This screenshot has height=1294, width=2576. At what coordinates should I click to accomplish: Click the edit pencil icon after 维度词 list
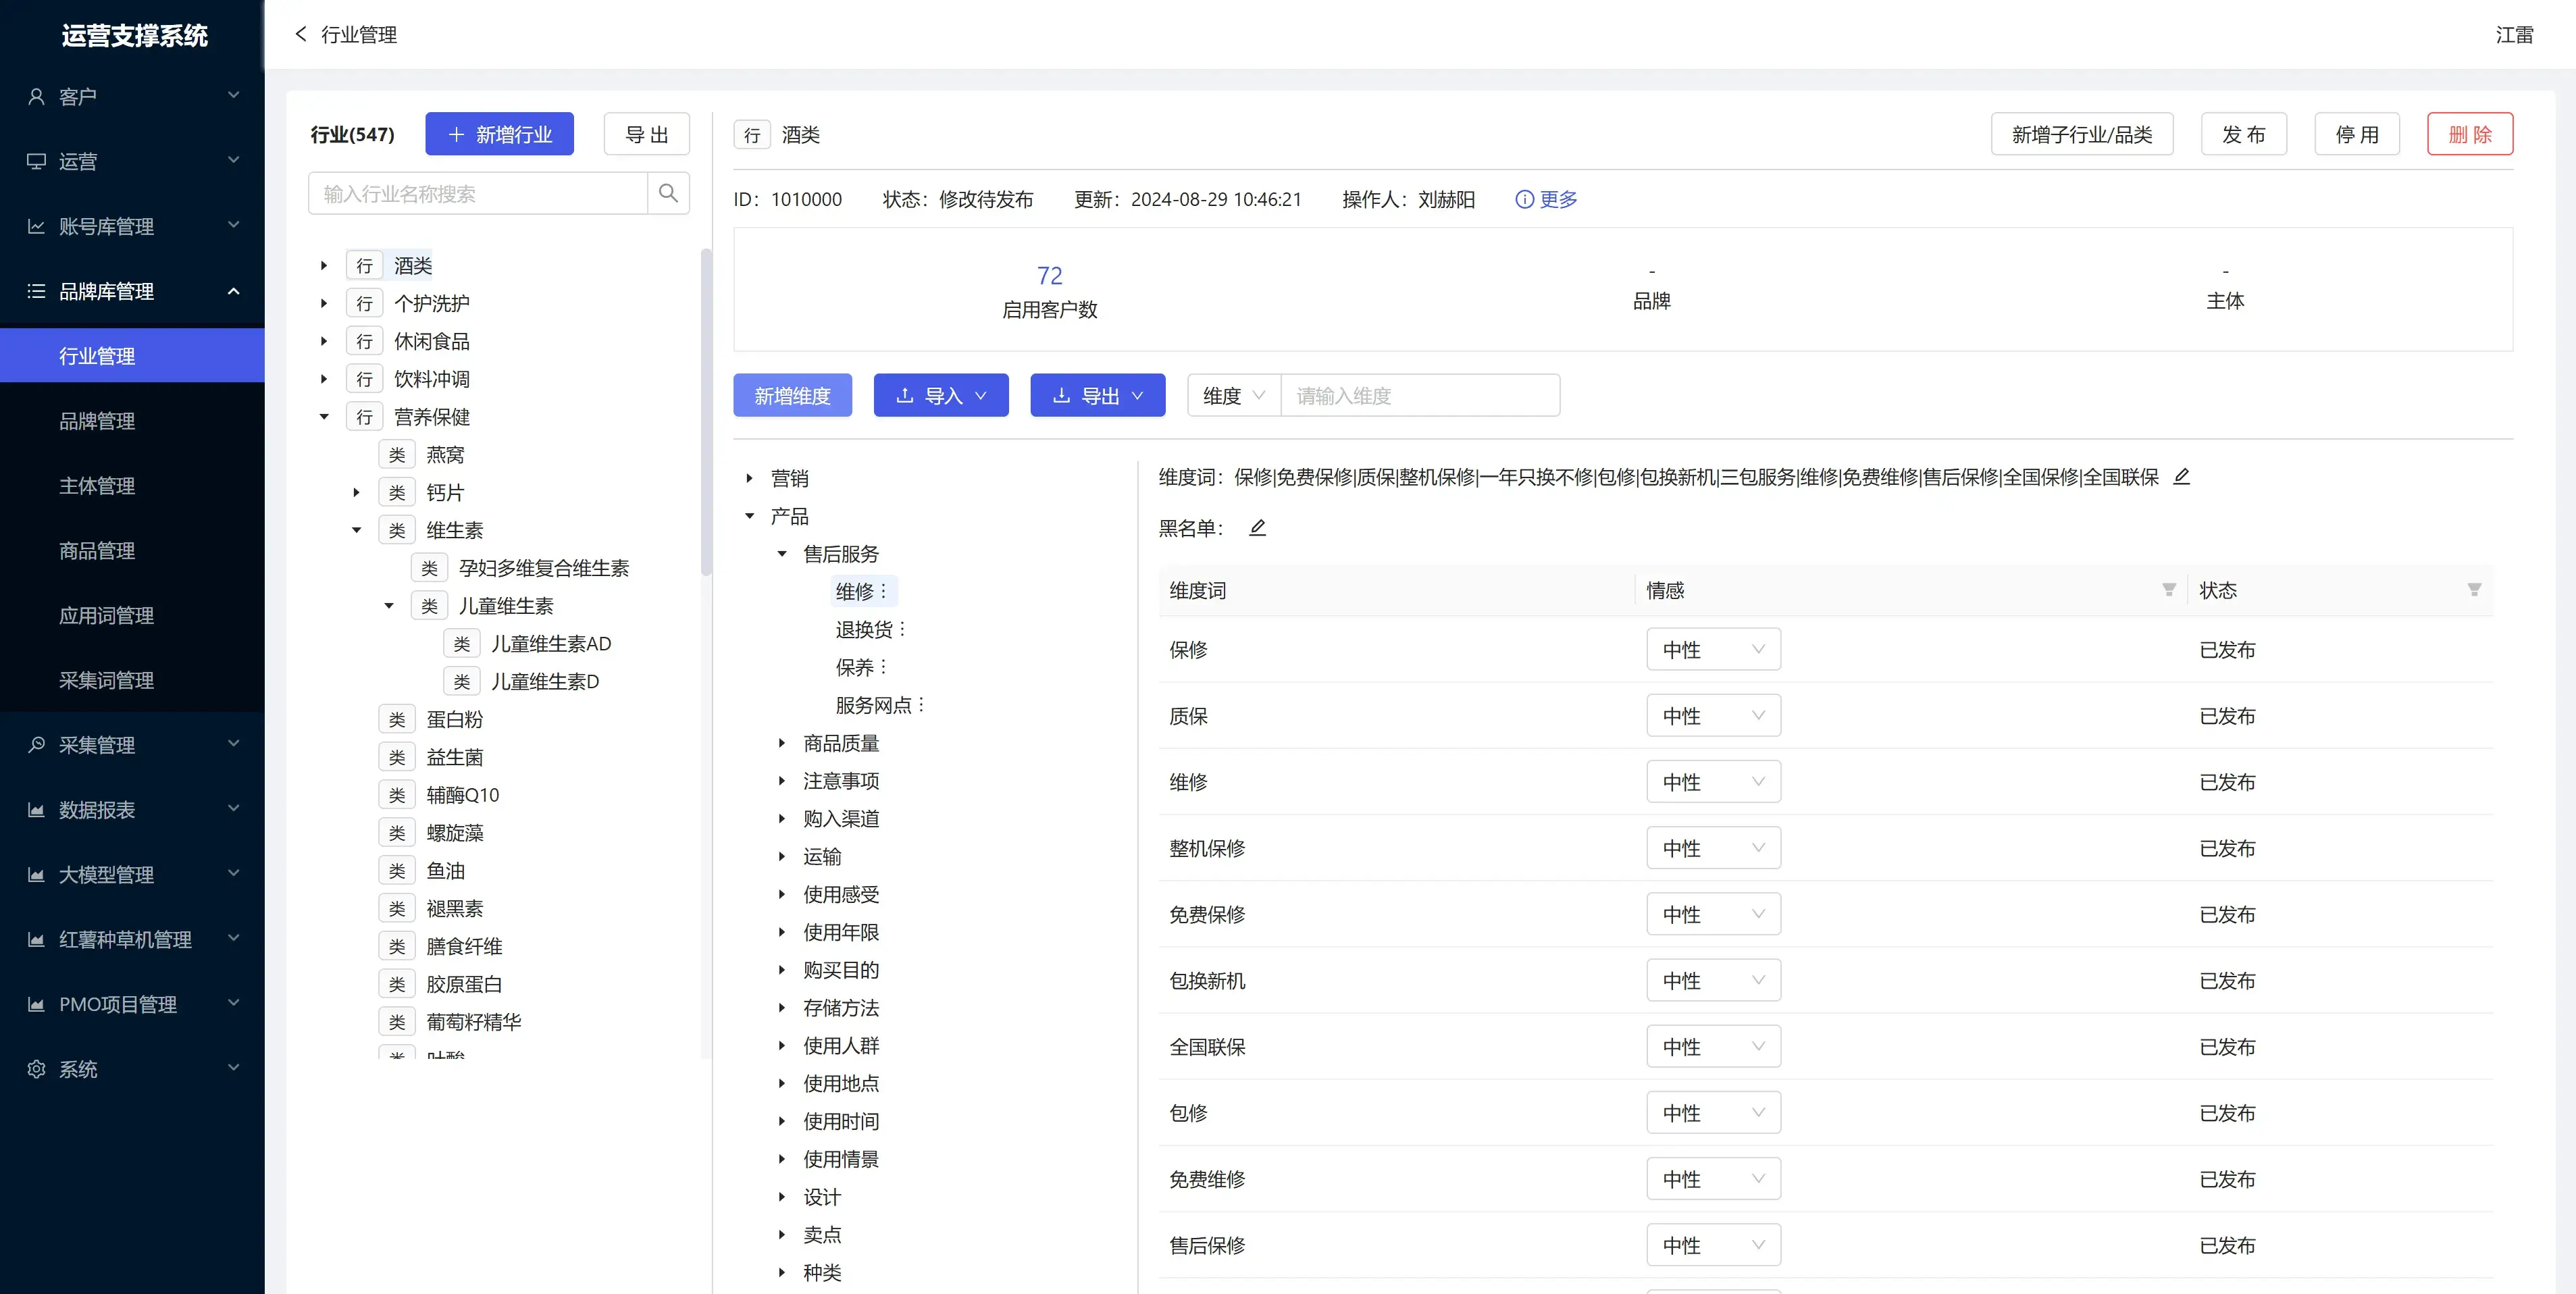coord(2182,477)
